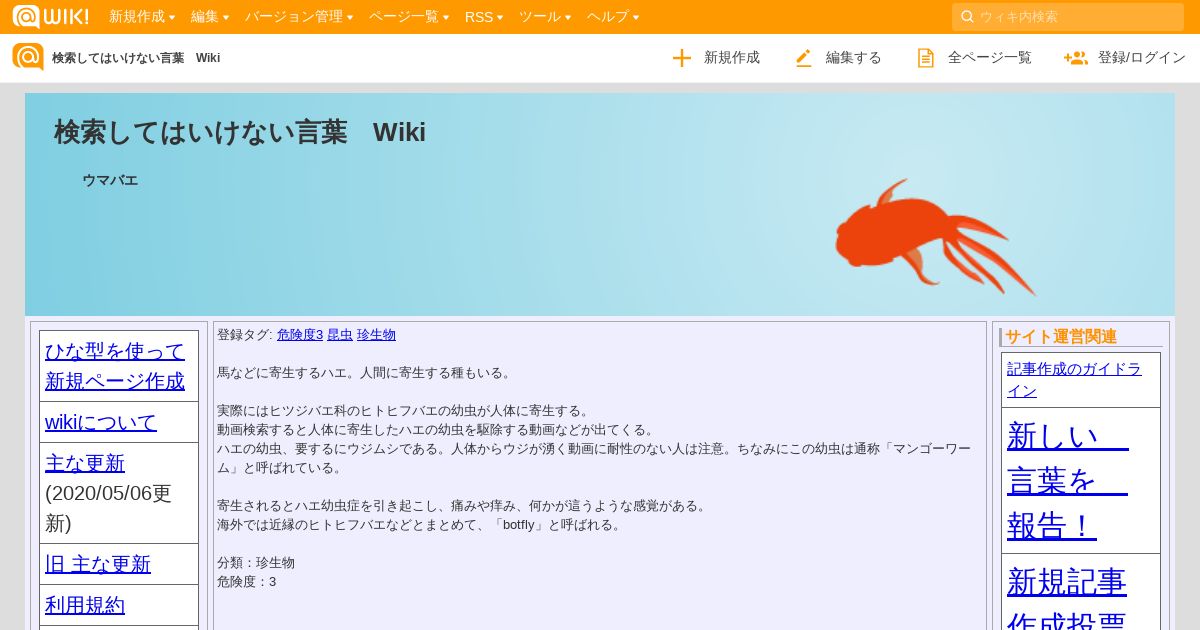The height and width of the screenshot is (630, 1200).
Task: Open 新規記事作成投票 link in right sidebar
Action: tap(1067, 598)
